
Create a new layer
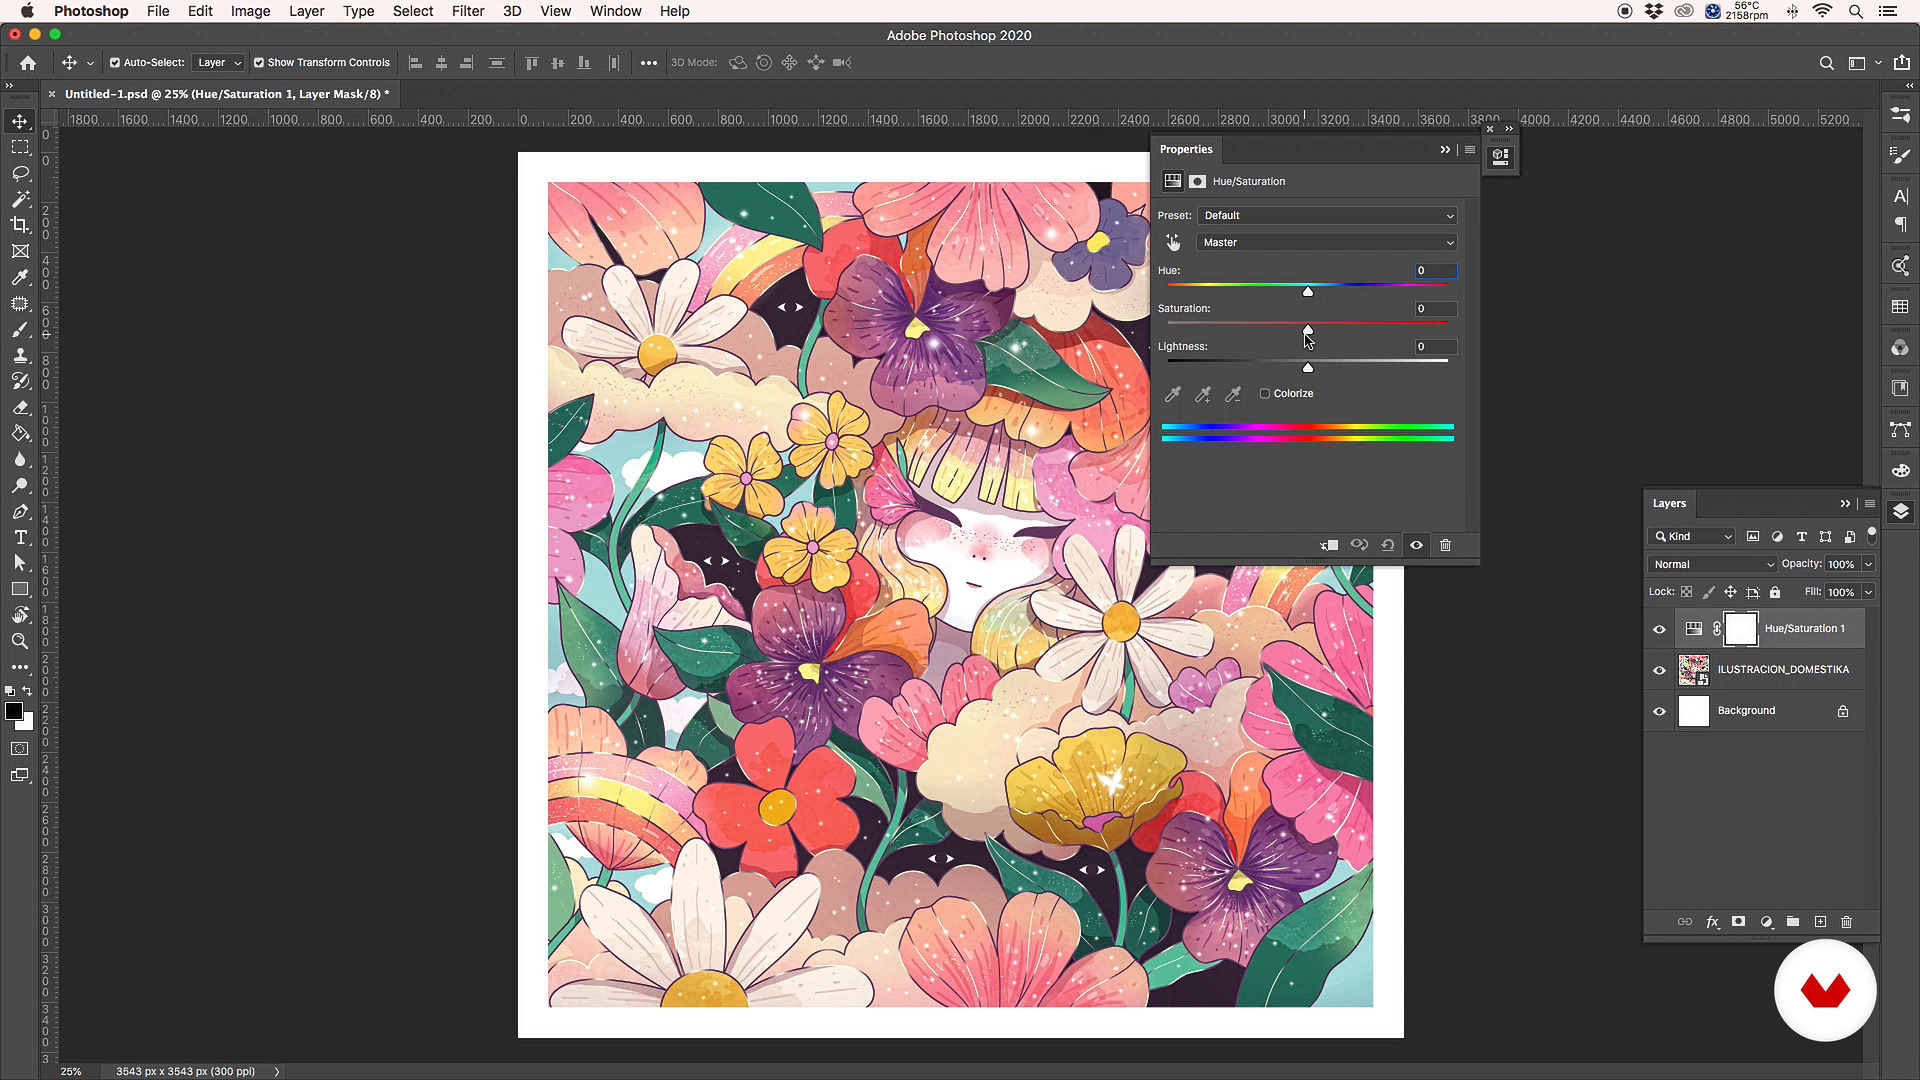point(1820,922)
